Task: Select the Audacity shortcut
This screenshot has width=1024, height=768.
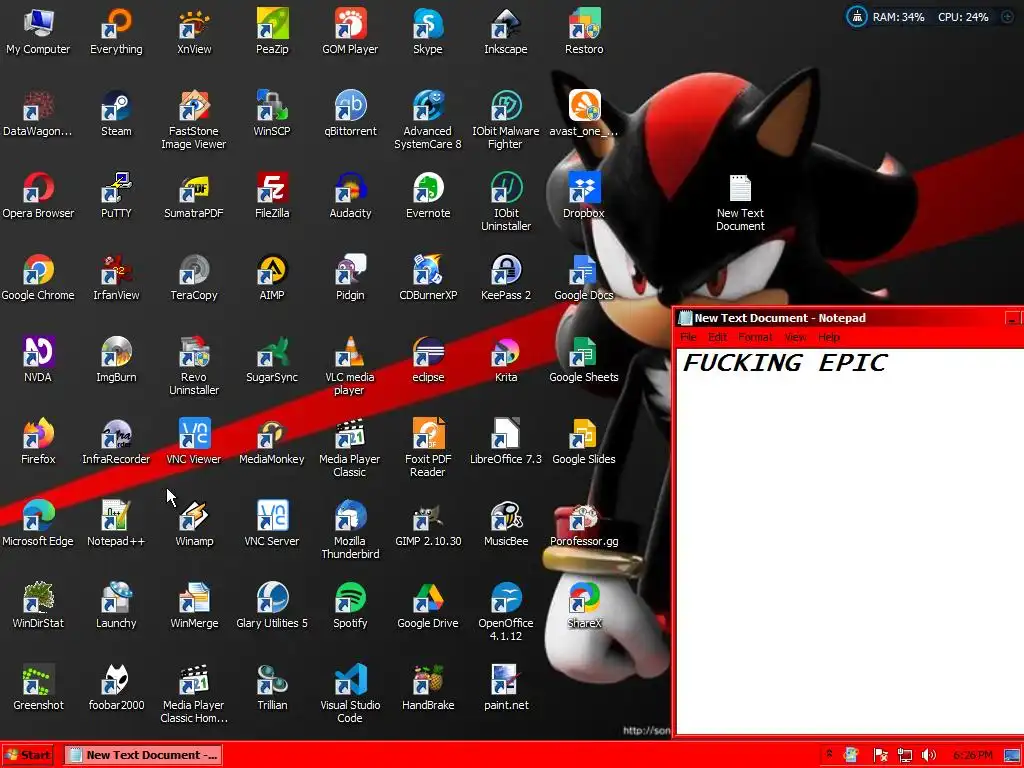Action: (350, 196)
